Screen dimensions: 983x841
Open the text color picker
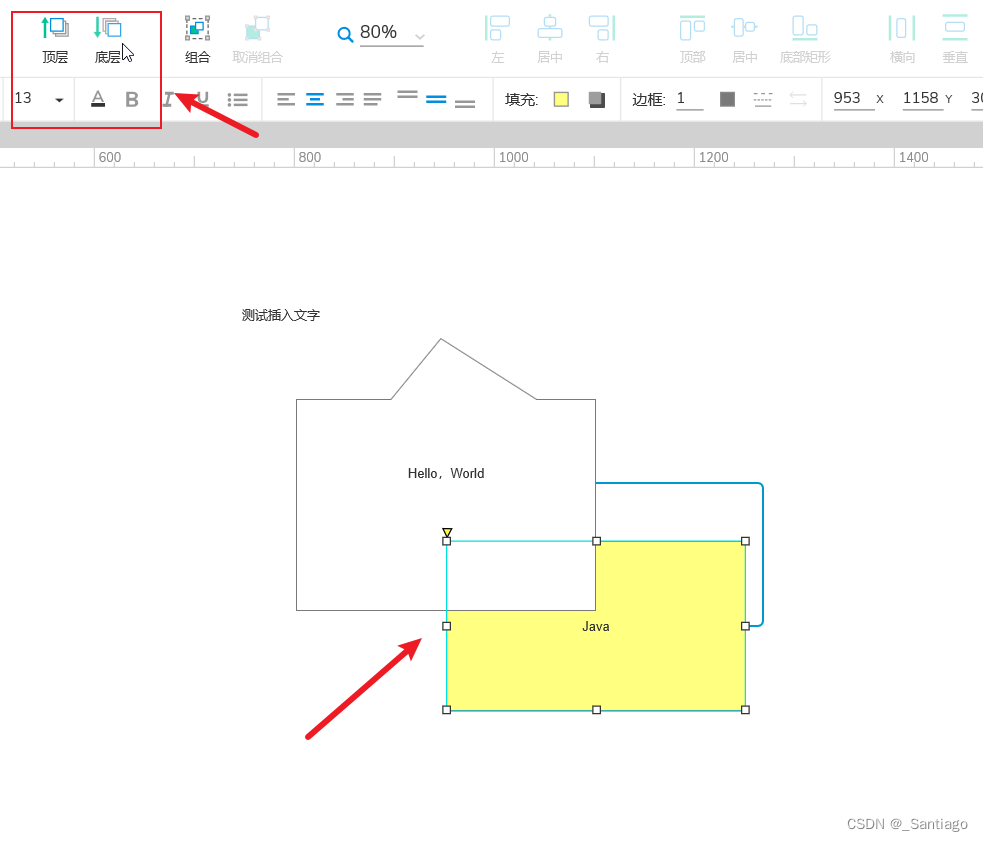click(98, 98)
